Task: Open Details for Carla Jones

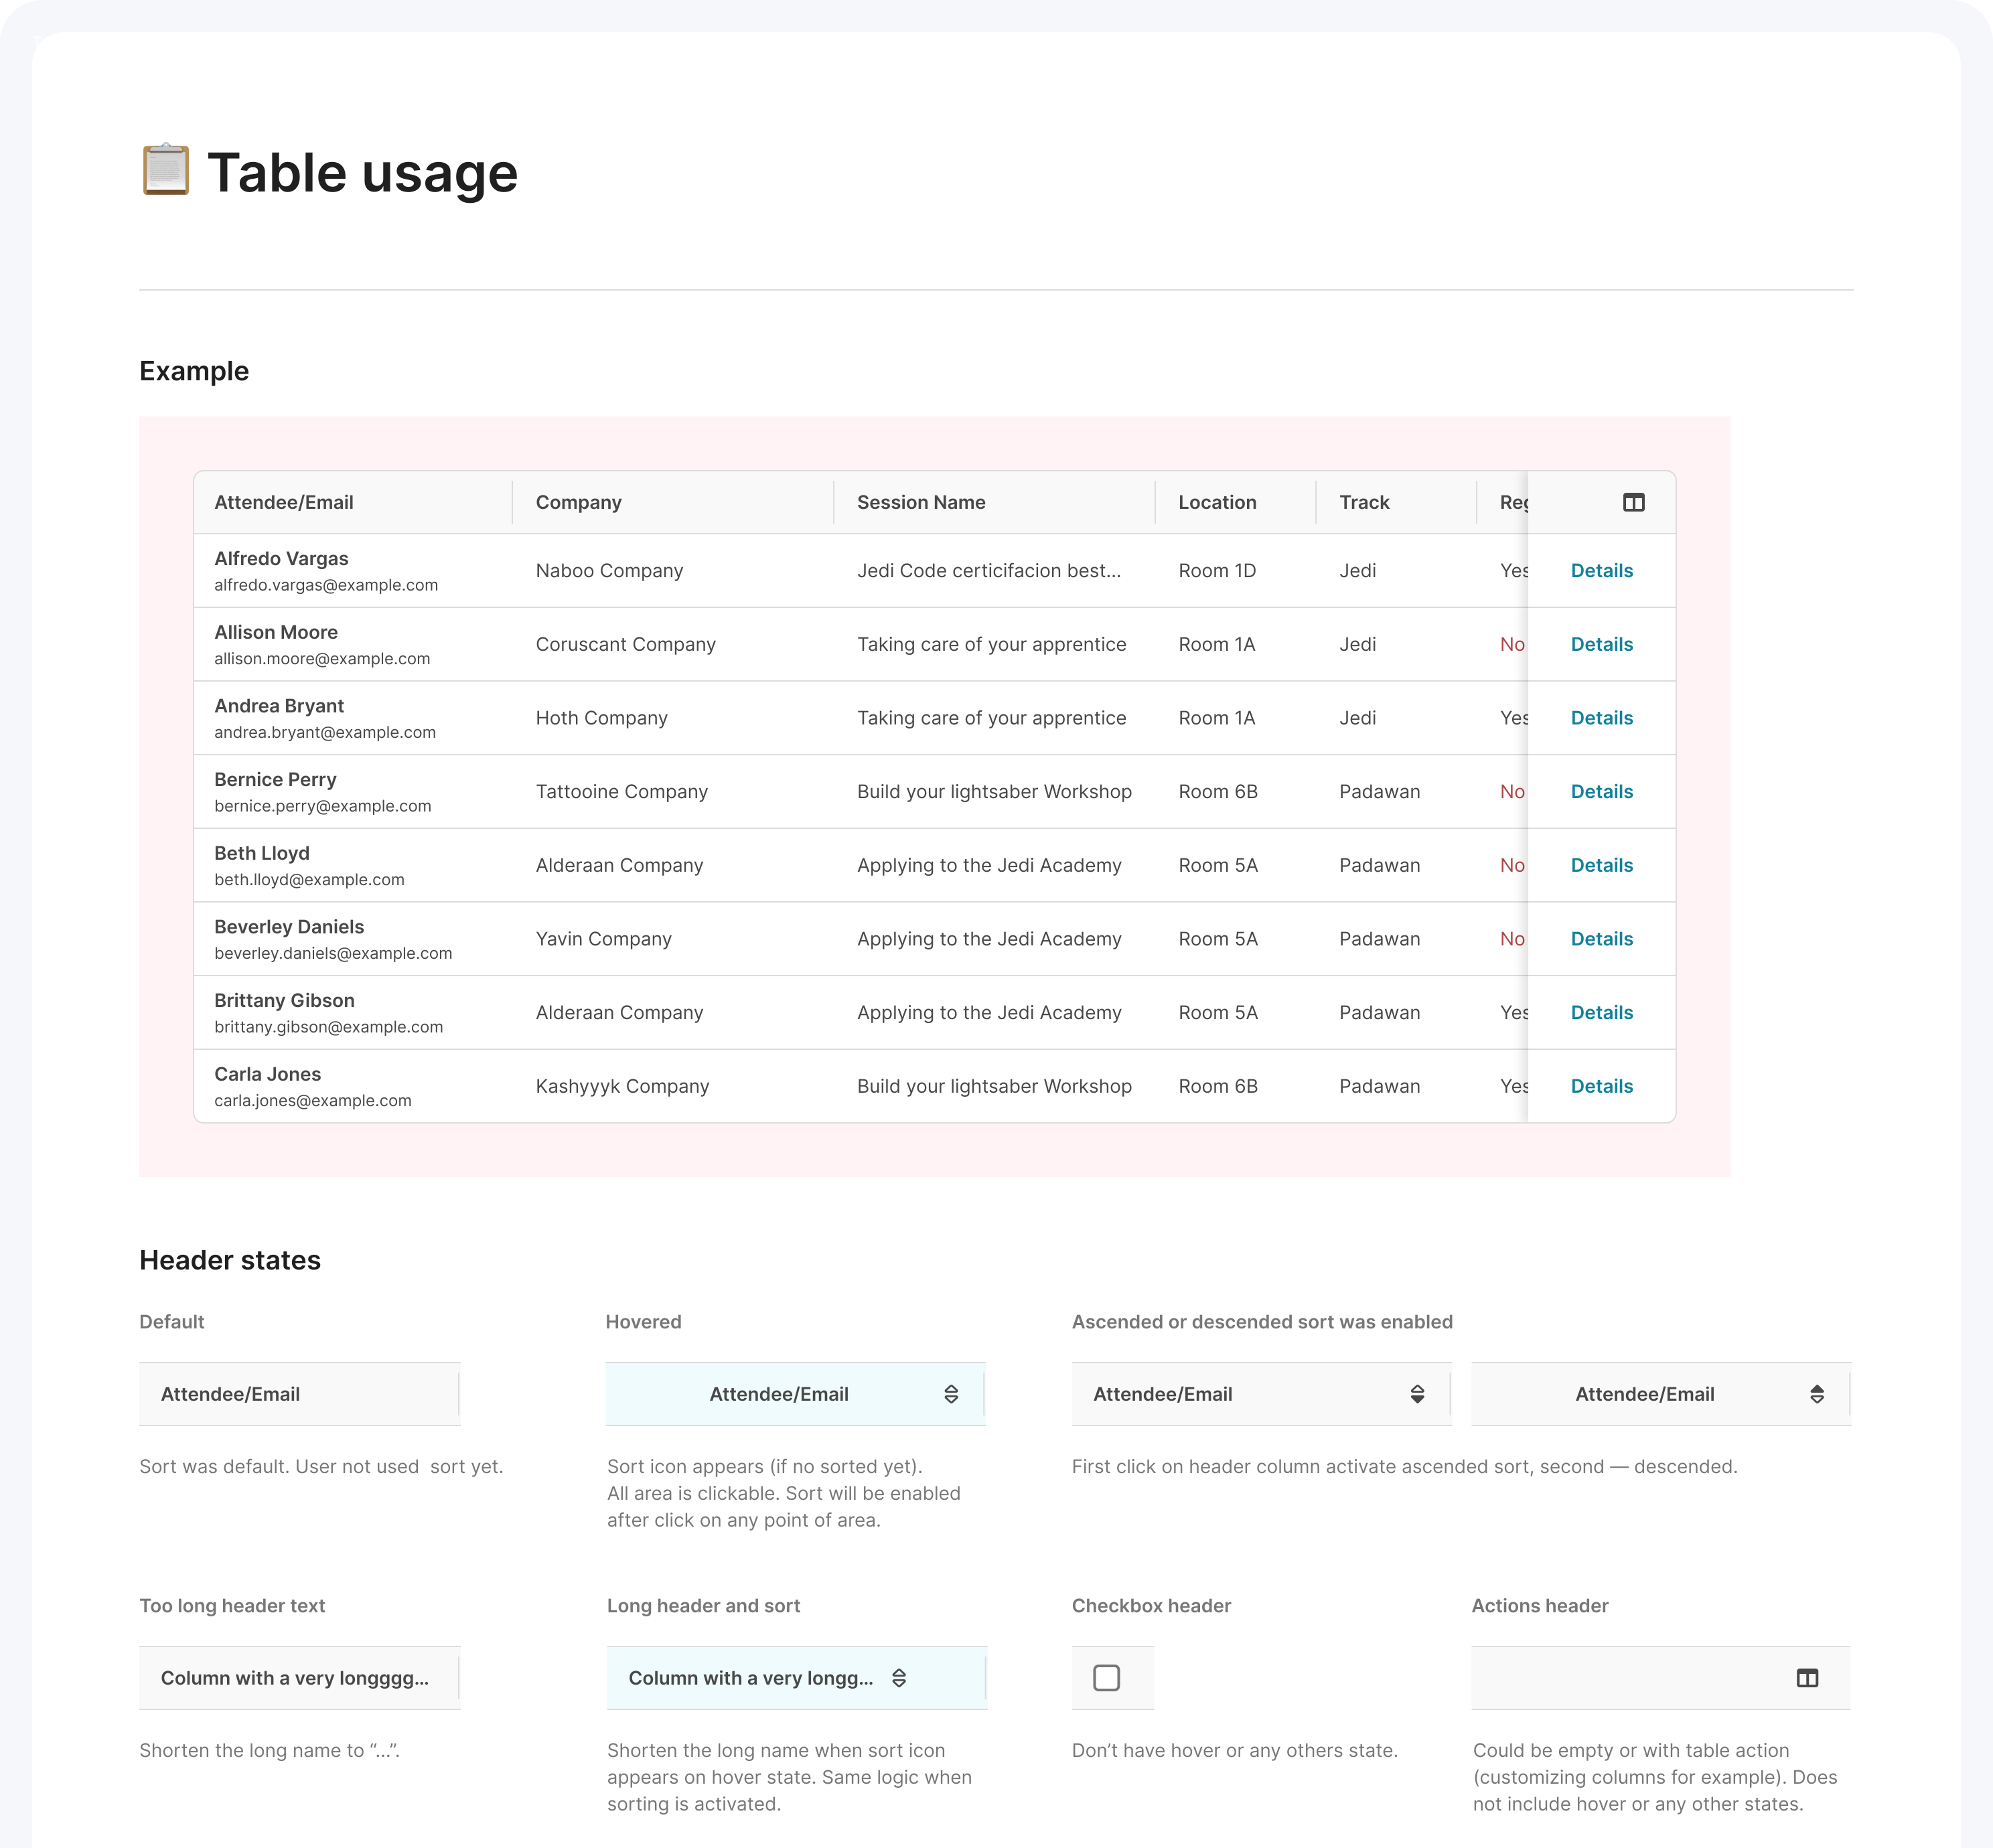Action: point(1601,1087)
